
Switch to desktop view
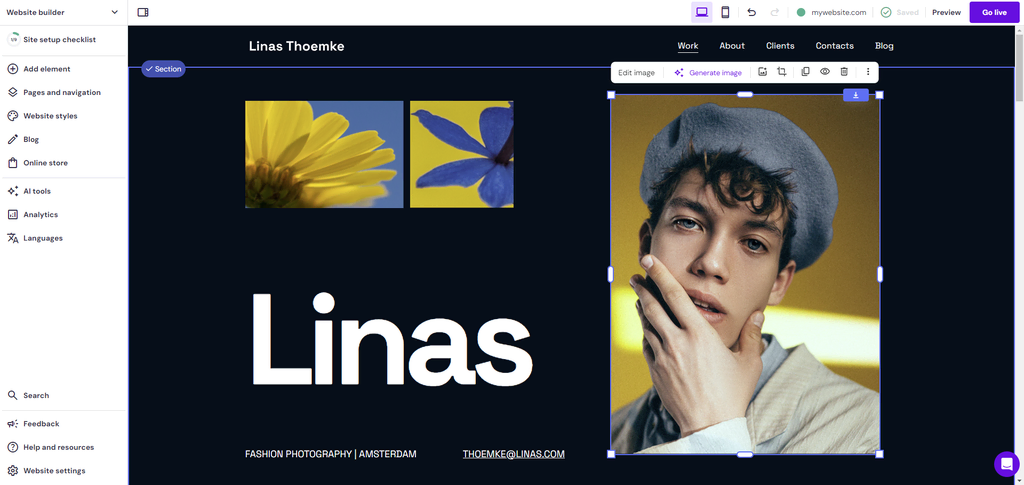[702, 12]
